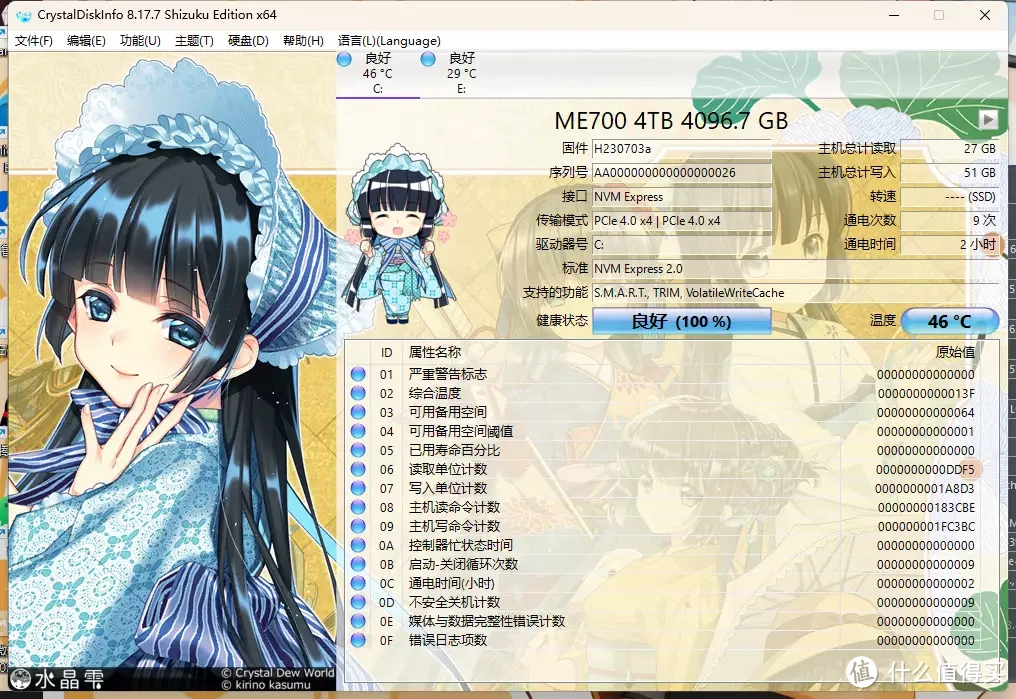Click the drive letter field C:
This screenshot has height=699, width=1016.
682,245
